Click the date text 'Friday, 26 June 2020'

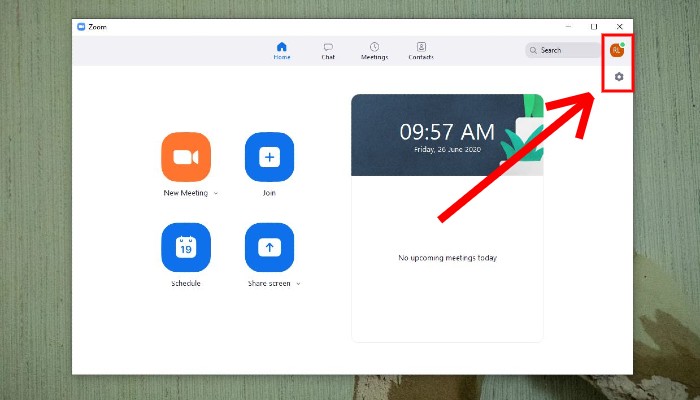coord(447,150)
